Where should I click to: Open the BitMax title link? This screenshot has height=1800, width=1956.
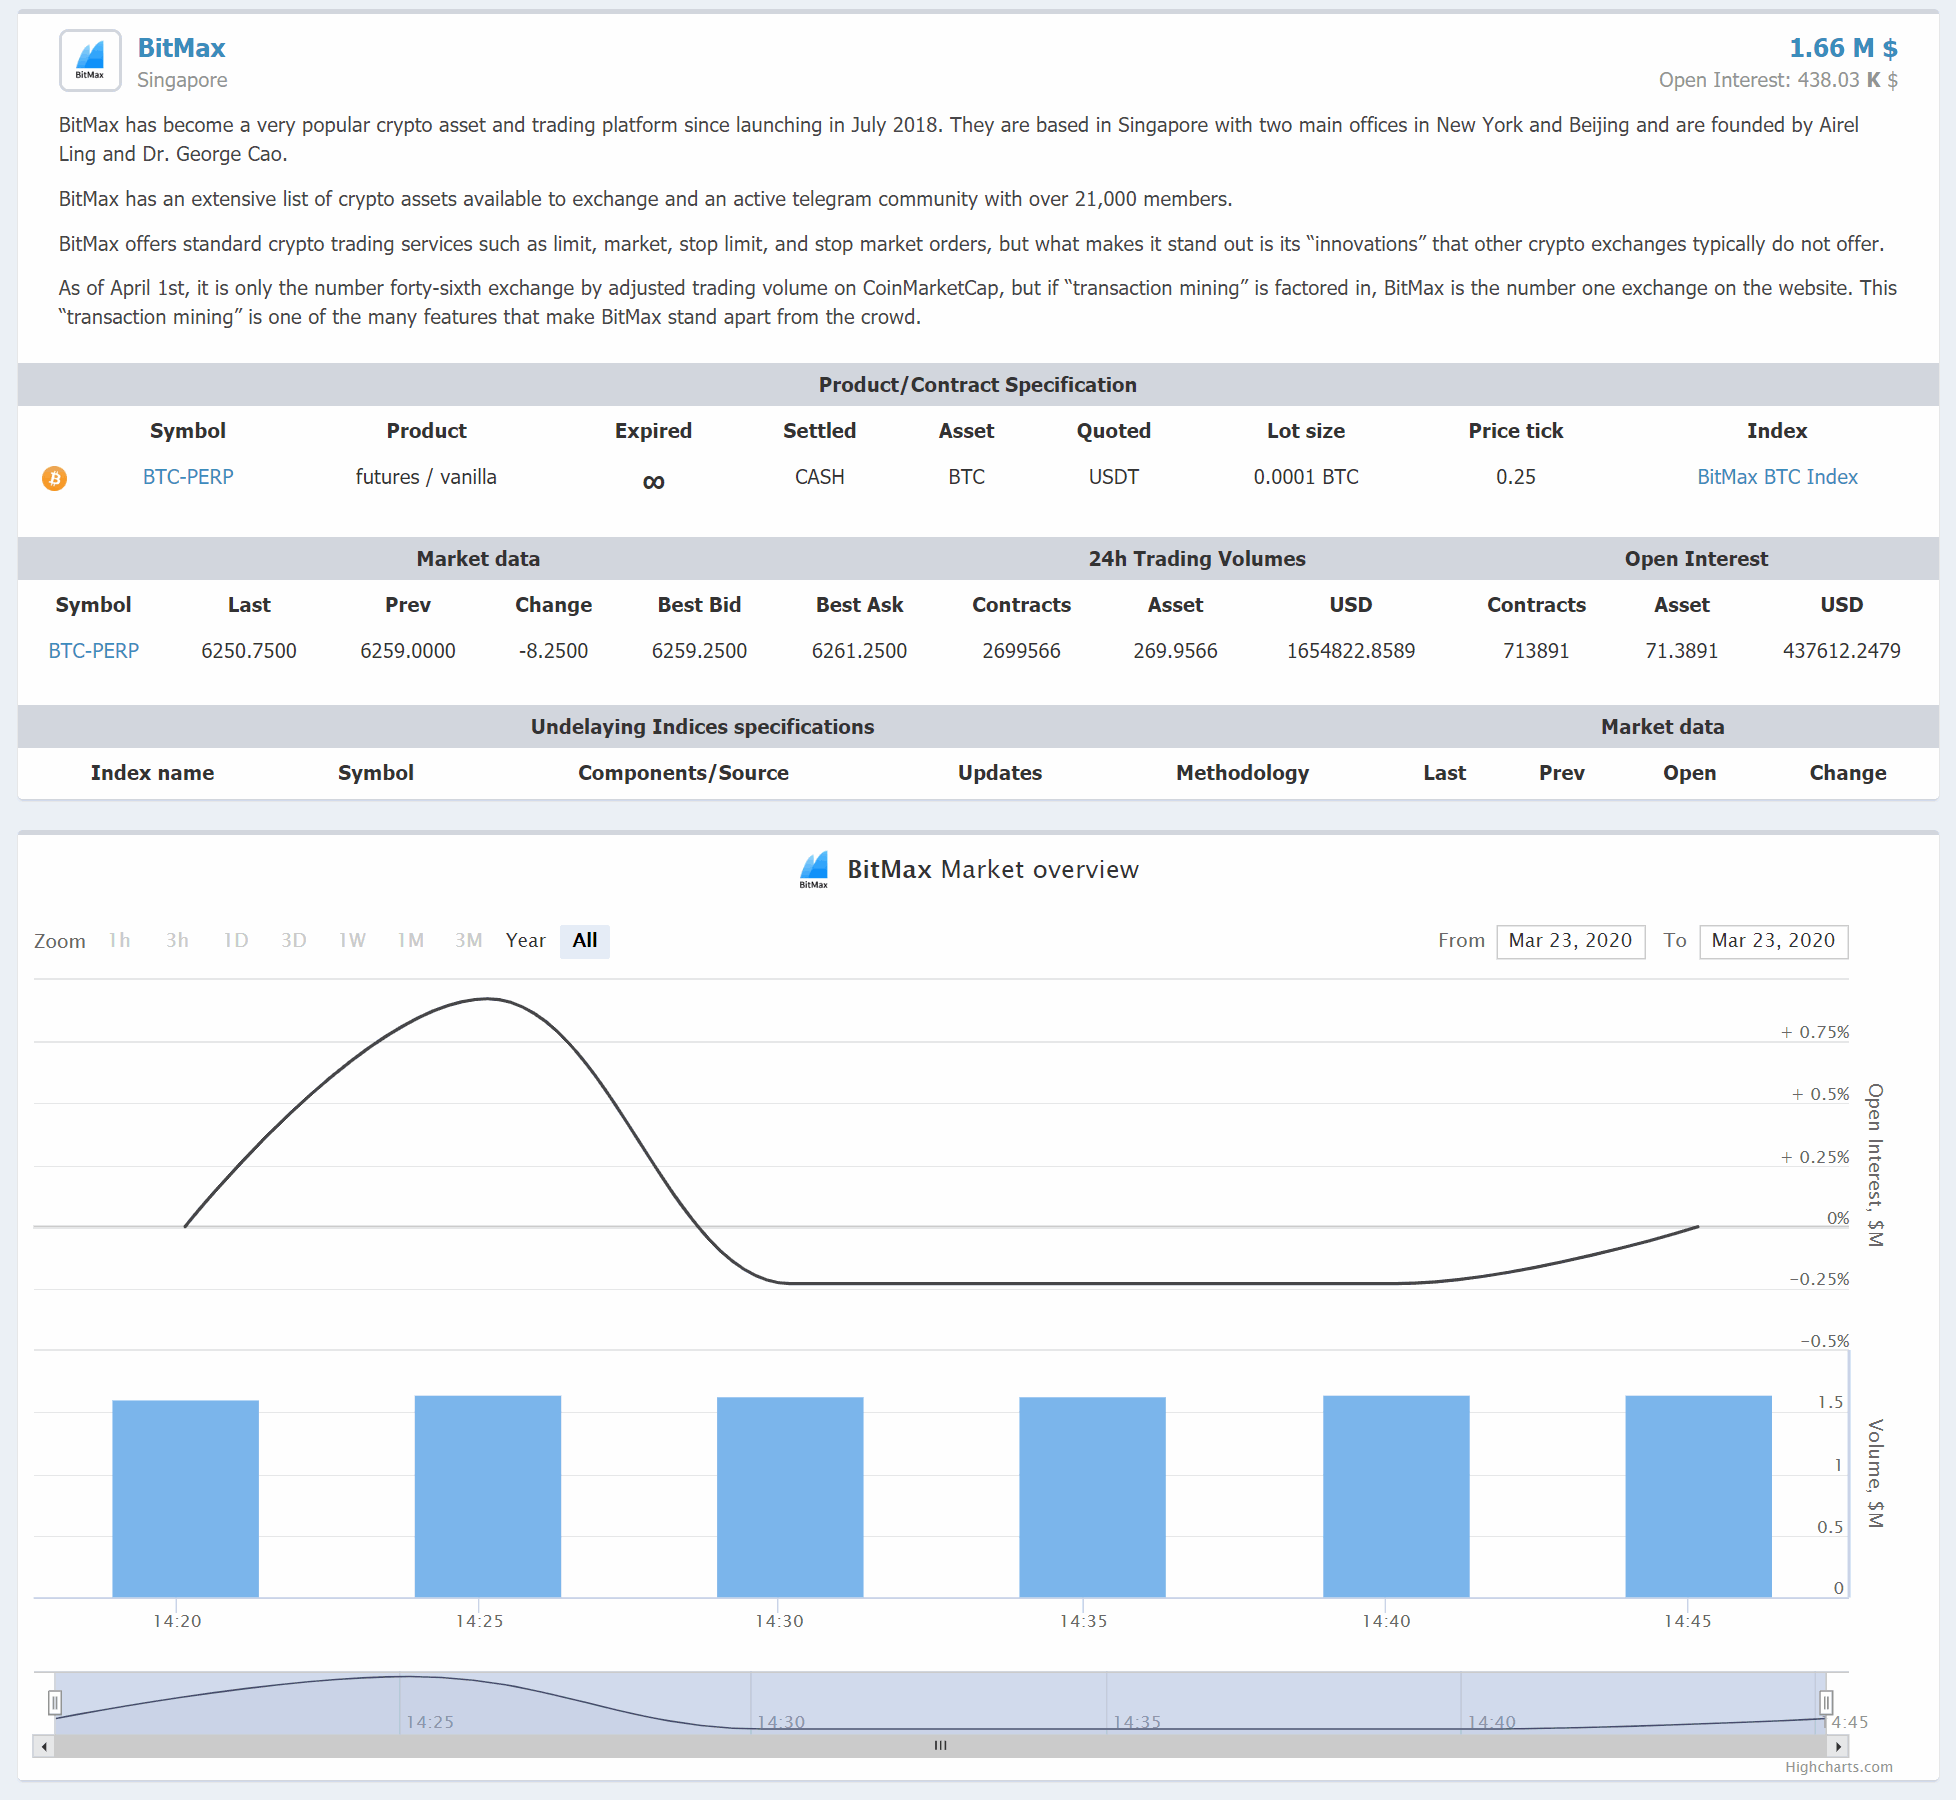[x=181, y=48]
